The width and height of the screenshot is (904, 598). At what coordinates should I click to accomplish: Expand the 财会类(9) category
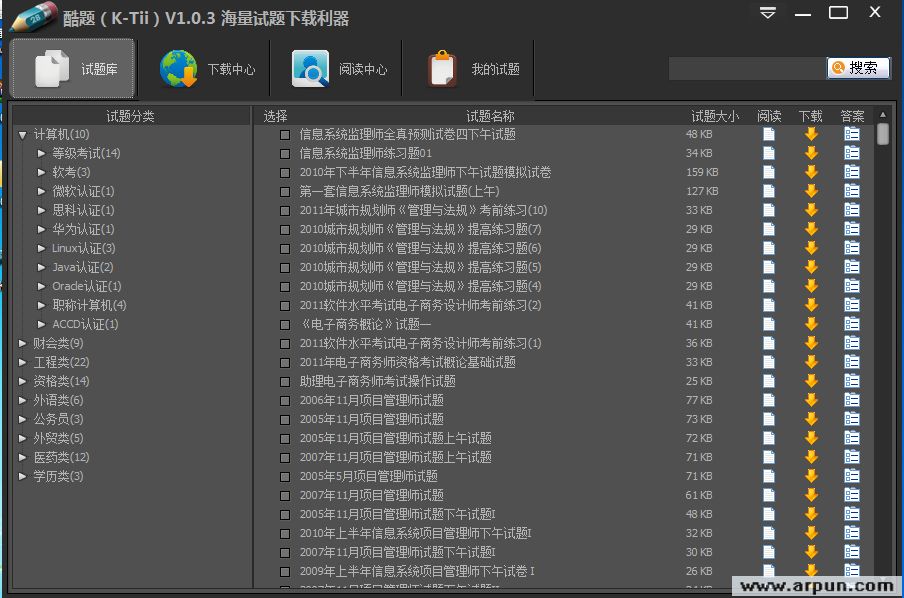coord(22,343)
